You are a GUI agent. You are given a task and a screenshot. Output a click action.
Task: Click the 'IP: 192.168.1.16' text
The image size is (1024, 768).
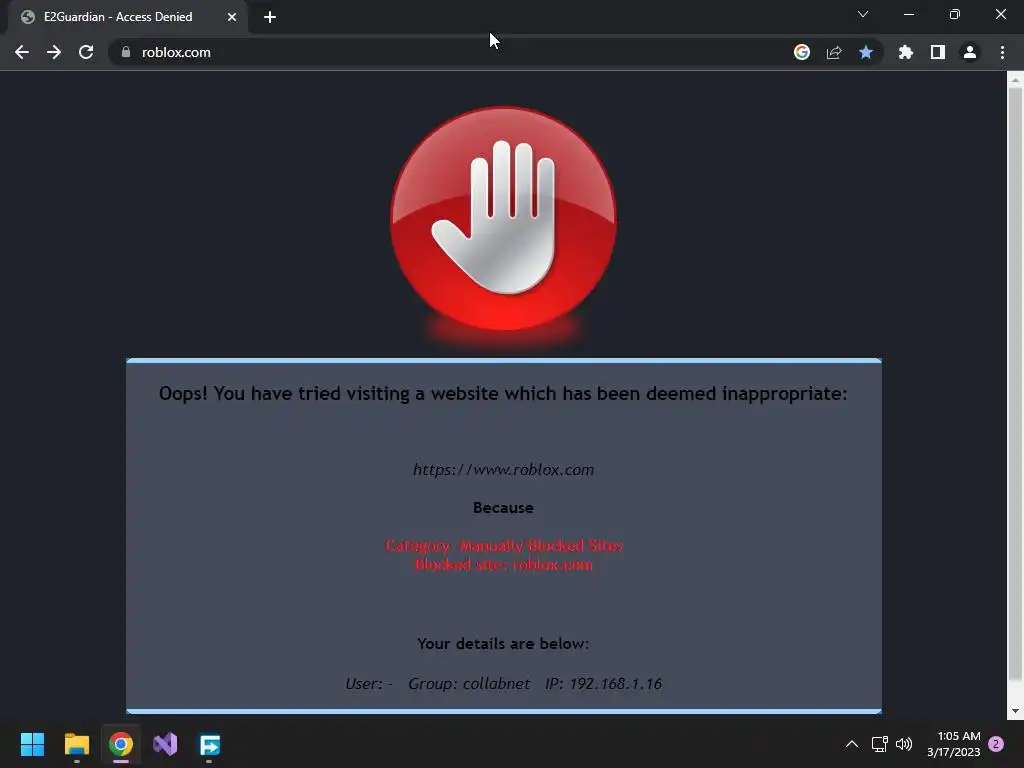[603, 684]
